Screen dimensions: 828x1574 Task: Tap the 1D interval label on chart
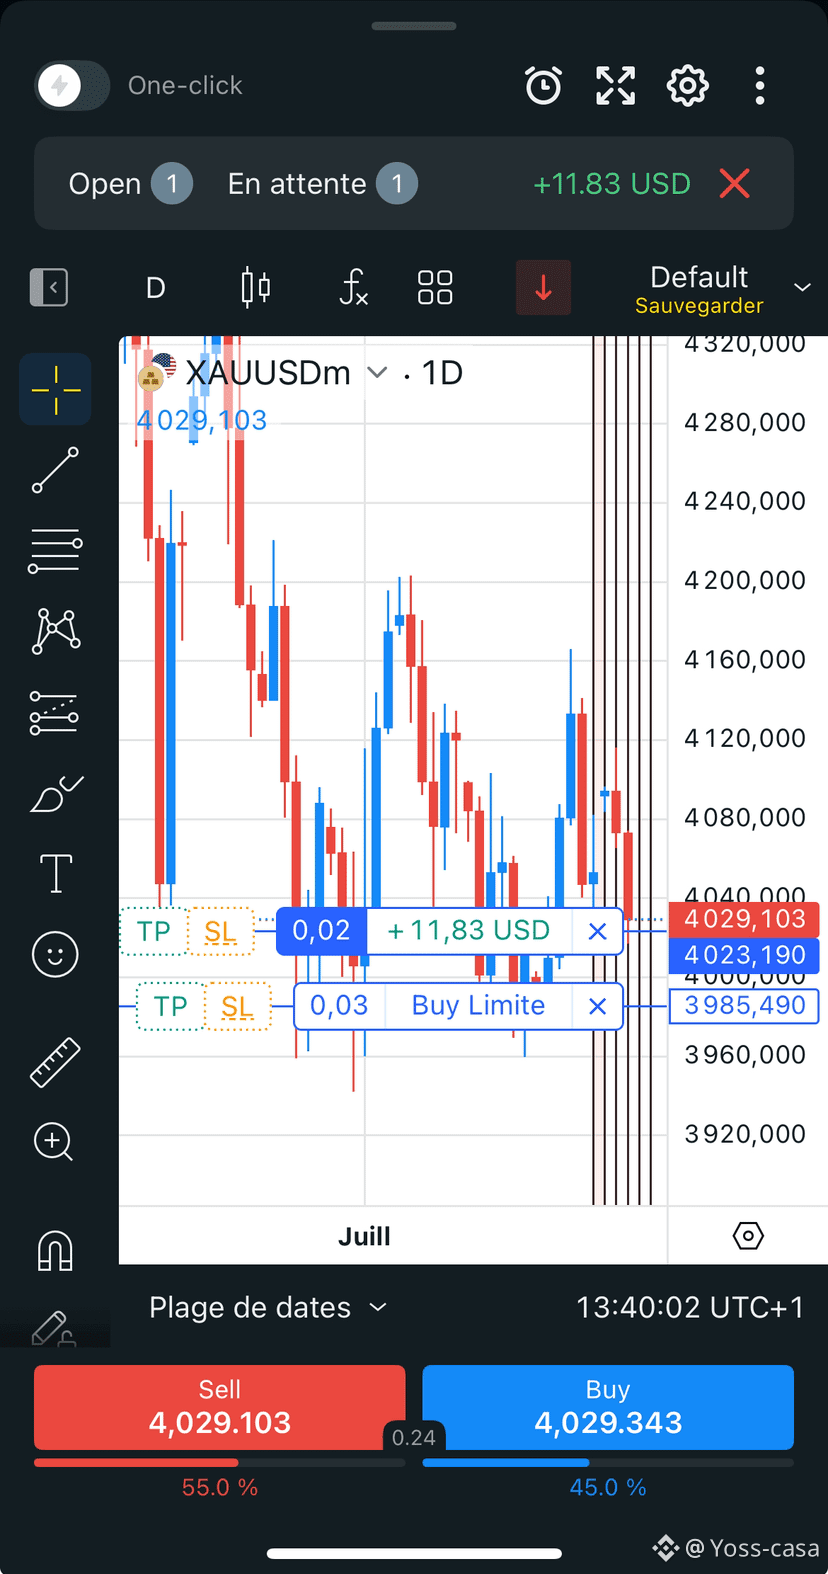point(442,373)
